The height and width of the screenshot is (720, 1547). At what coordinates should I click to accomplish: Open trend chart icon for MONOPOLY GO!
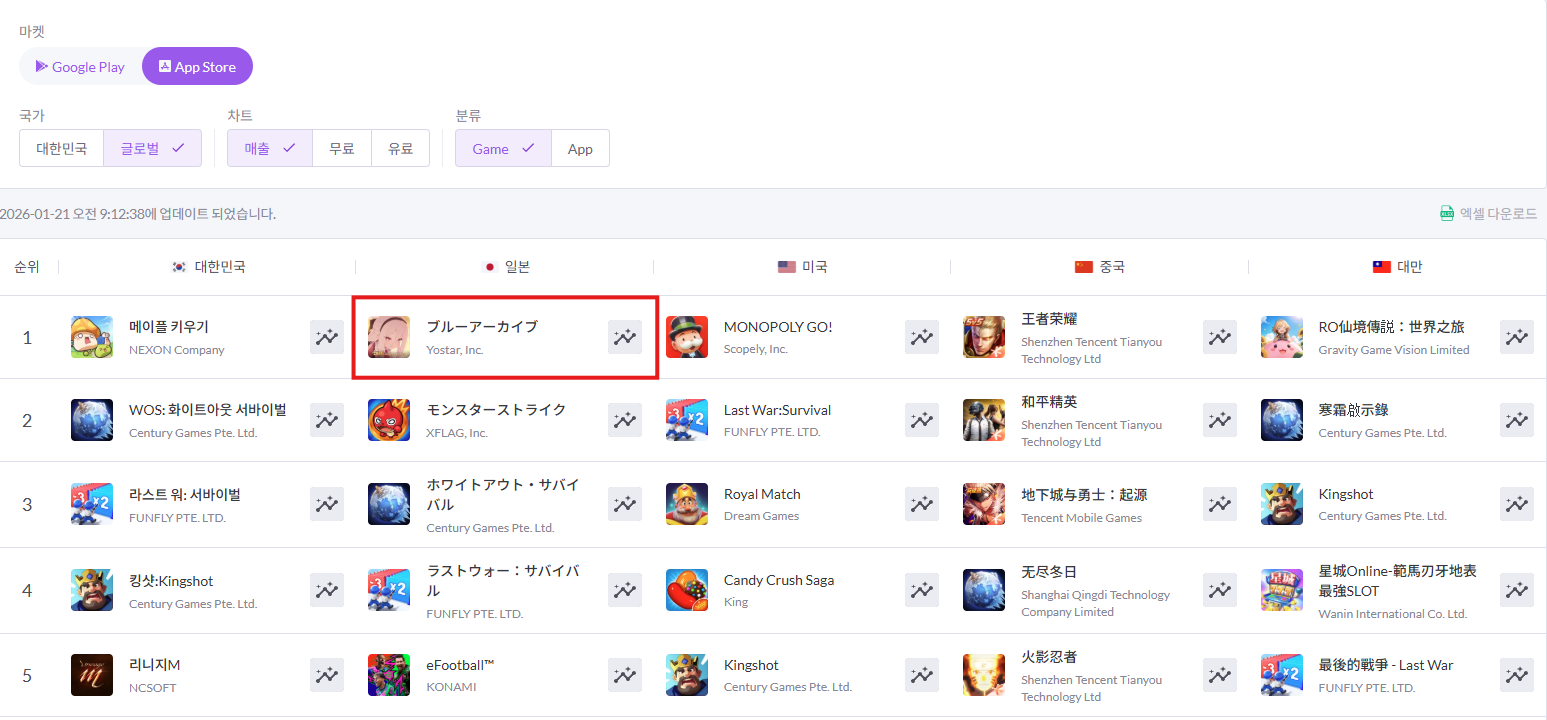click(x=921, y=338)
